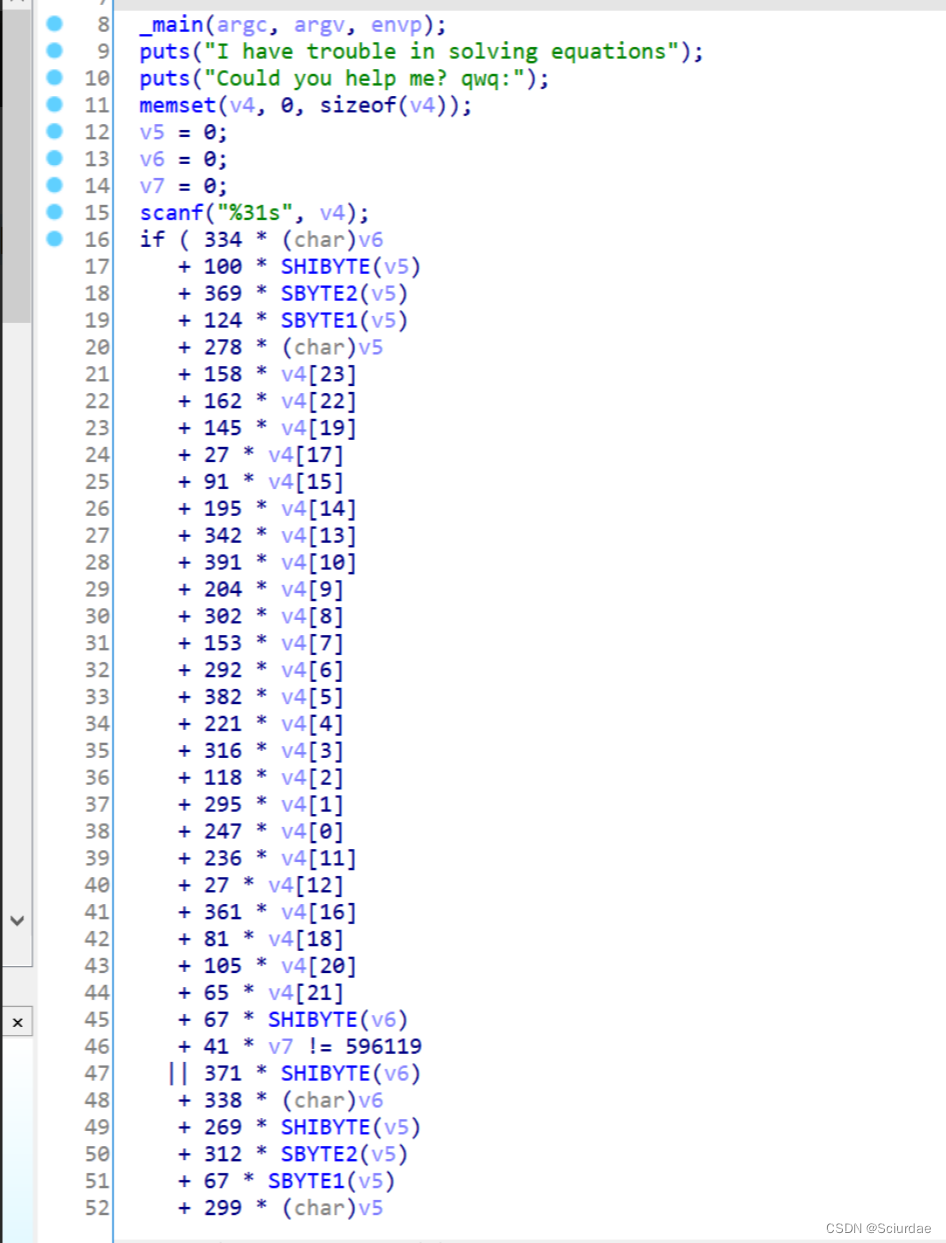
Task: Click the breakpoint marker on line 15
Action: pos(55,213)
